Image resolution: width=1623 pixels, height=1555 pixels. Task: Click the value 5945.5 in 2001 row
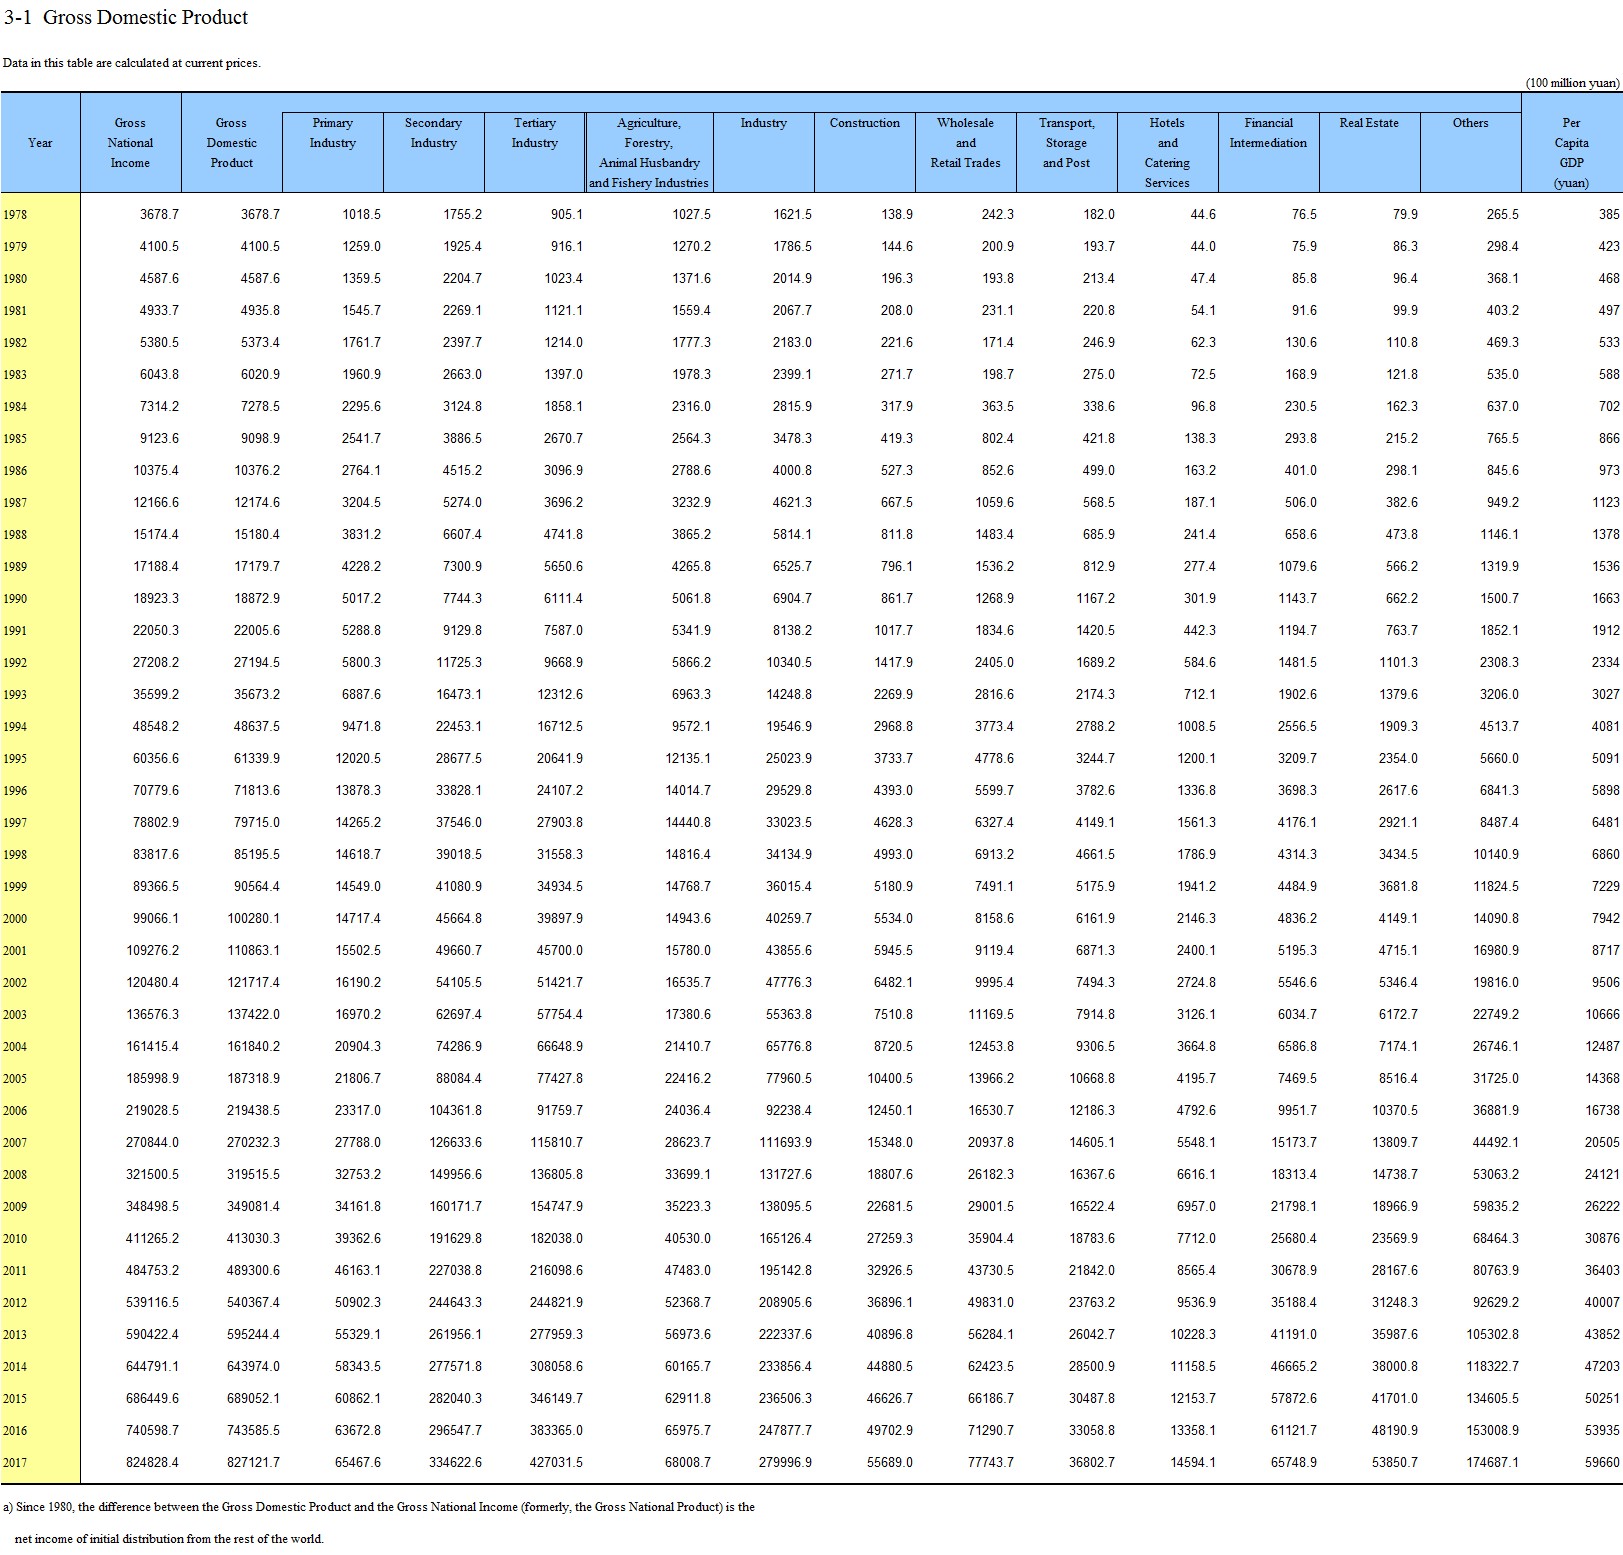click(893, 951)
